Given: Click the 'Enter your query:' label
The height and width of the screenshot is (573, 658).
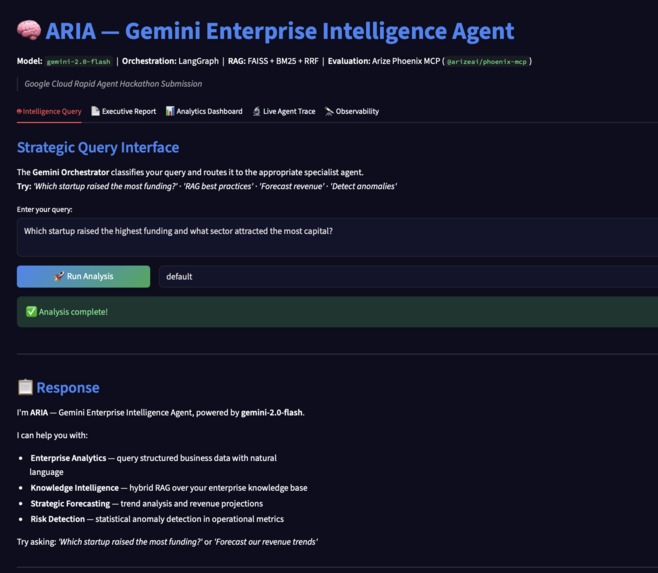Looking at the screenshot, I should click(44, 209).
